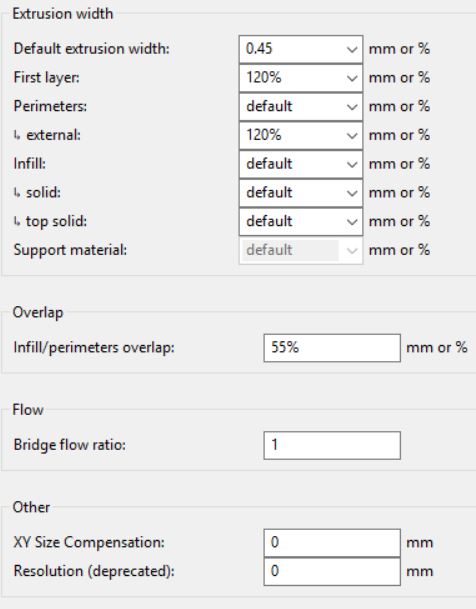Open the Perimeters width dropdown arrow
This screenshot has height=609, width=476.
[x=352, y=107]
